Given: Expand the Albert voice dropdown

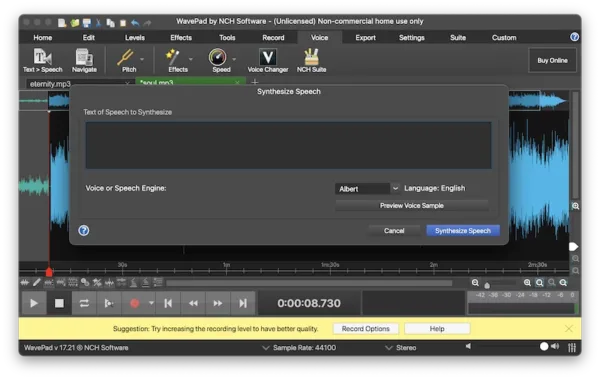Looking at the screenshot, I should pyautogui.click(x=395, y=188).
